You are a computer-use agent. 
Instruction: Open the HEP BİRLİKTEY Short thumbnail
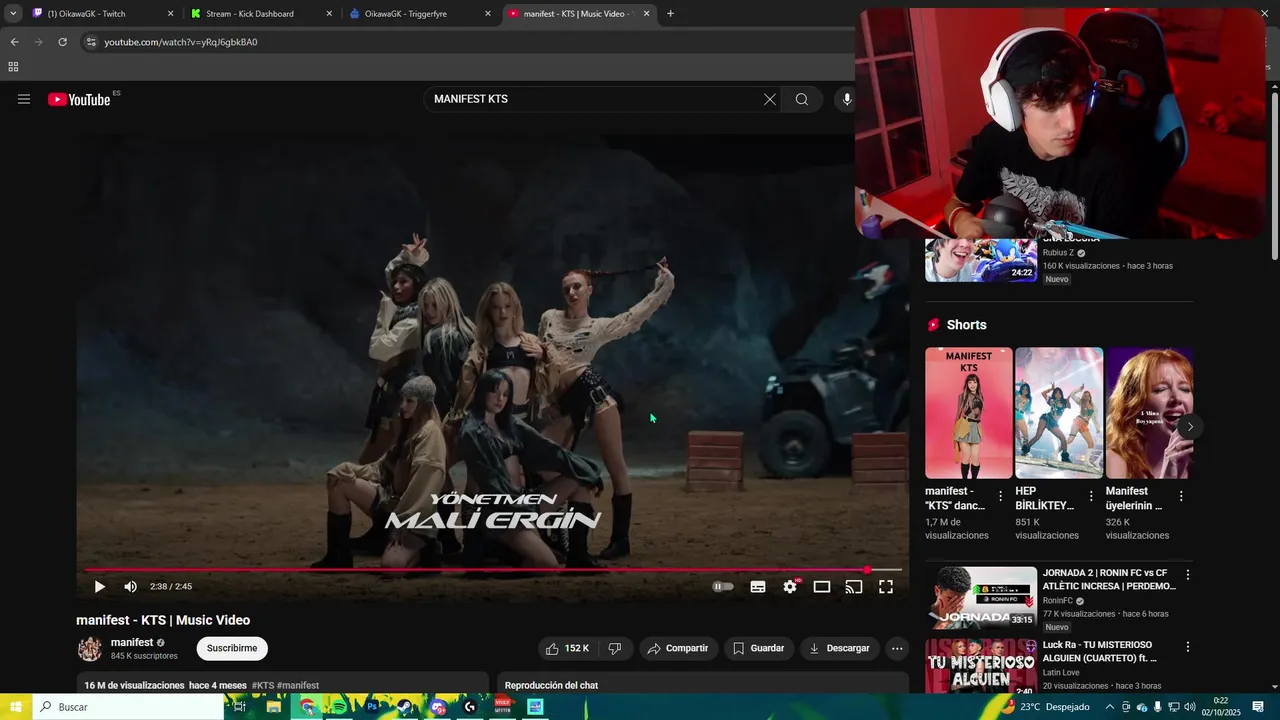point(1059,413)
